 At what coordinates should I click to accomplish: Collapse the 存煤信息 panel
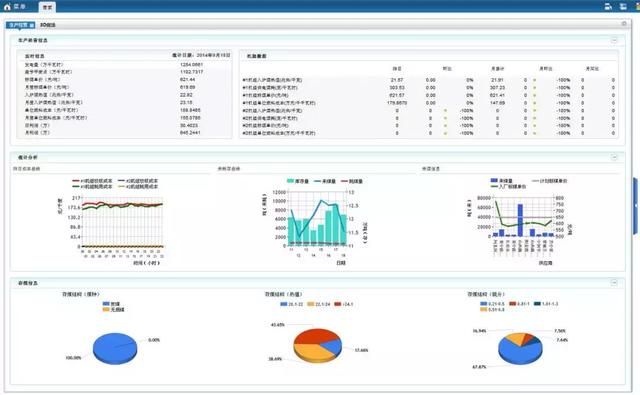tap(614, 283)
